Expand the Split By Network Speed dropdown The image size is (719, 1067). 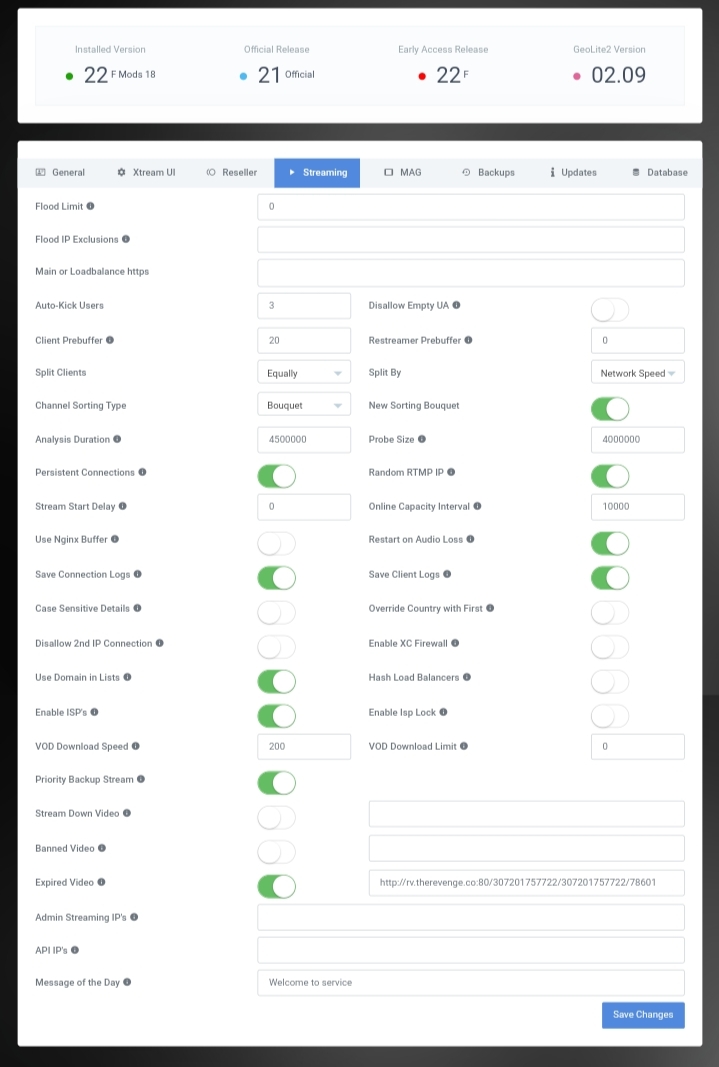[x=637, y=373]
